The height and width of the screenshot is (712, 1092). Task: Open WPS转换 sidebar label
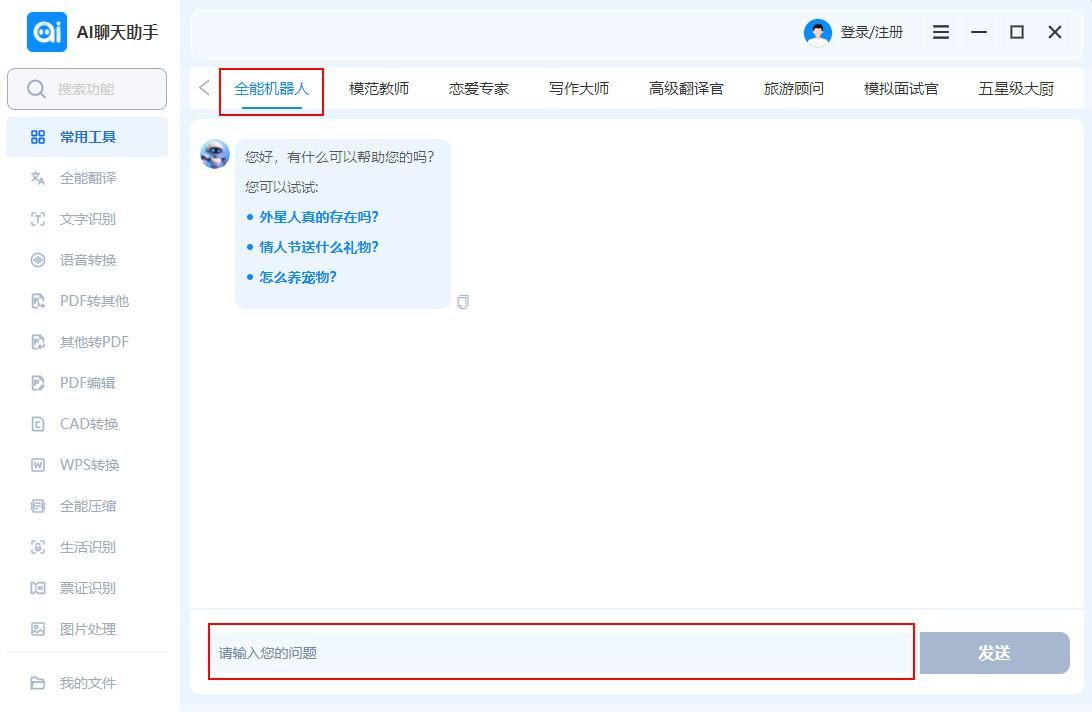tap(90, 465)
